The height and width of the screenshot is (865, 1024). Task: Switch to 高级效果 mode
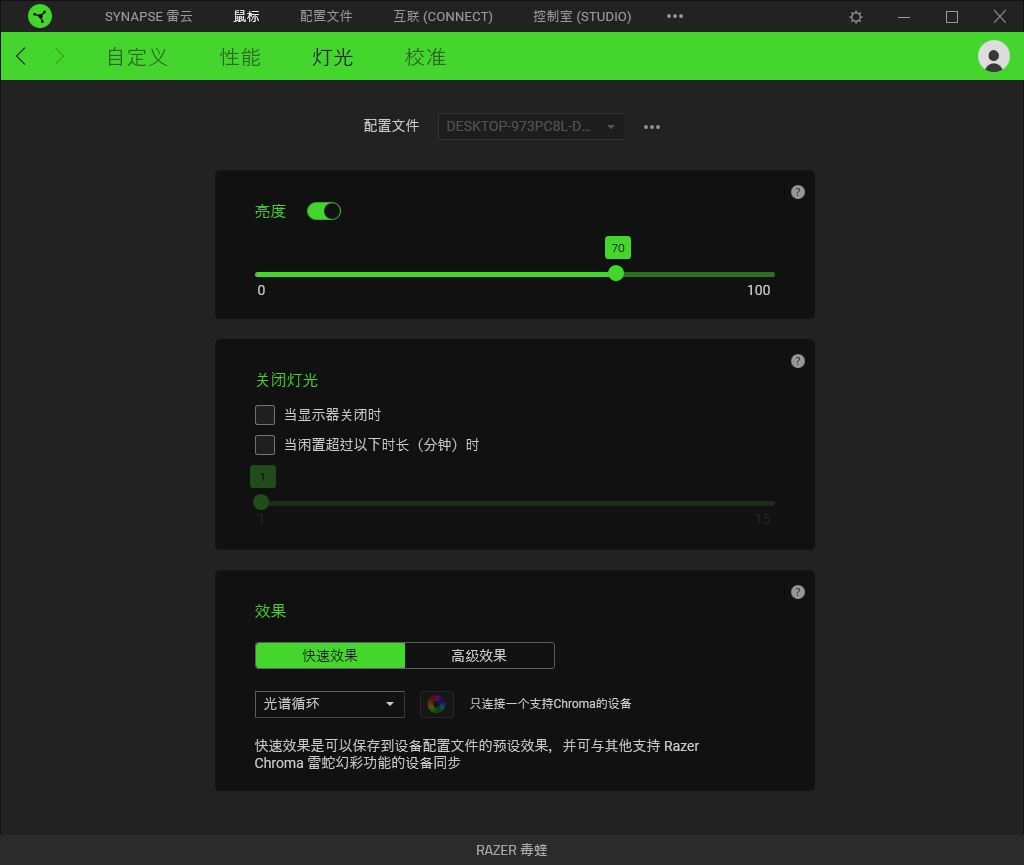point(480,655)
